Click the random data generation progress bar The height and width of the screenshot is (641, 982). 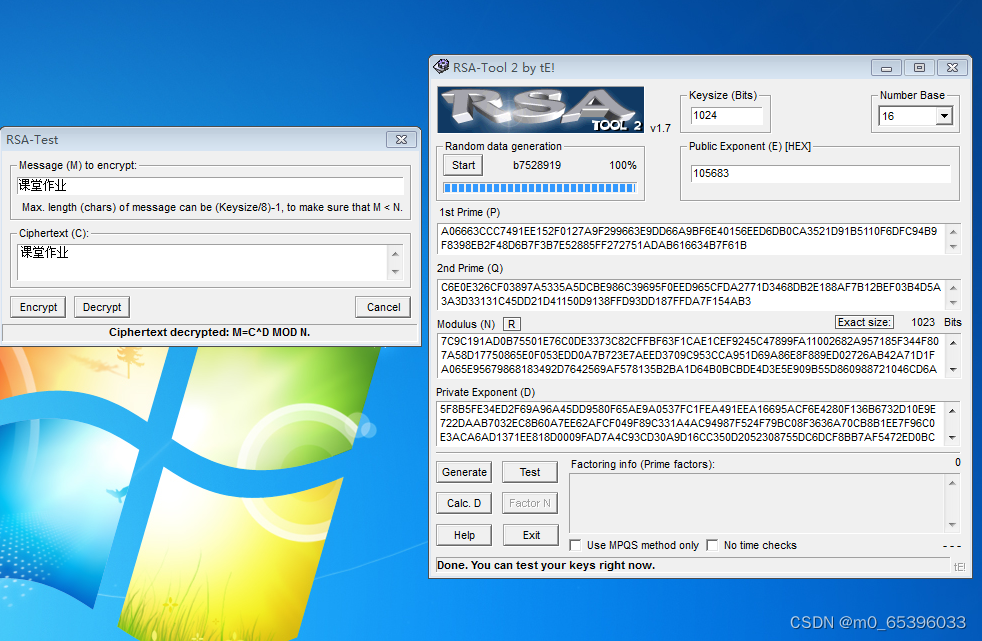click(x=540, y=188)
